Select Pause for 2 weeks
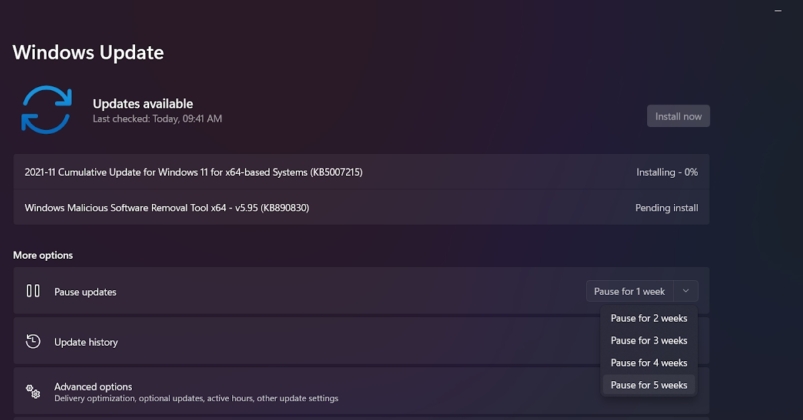Viewport: 803px width, 420px height. click(649, 318)
